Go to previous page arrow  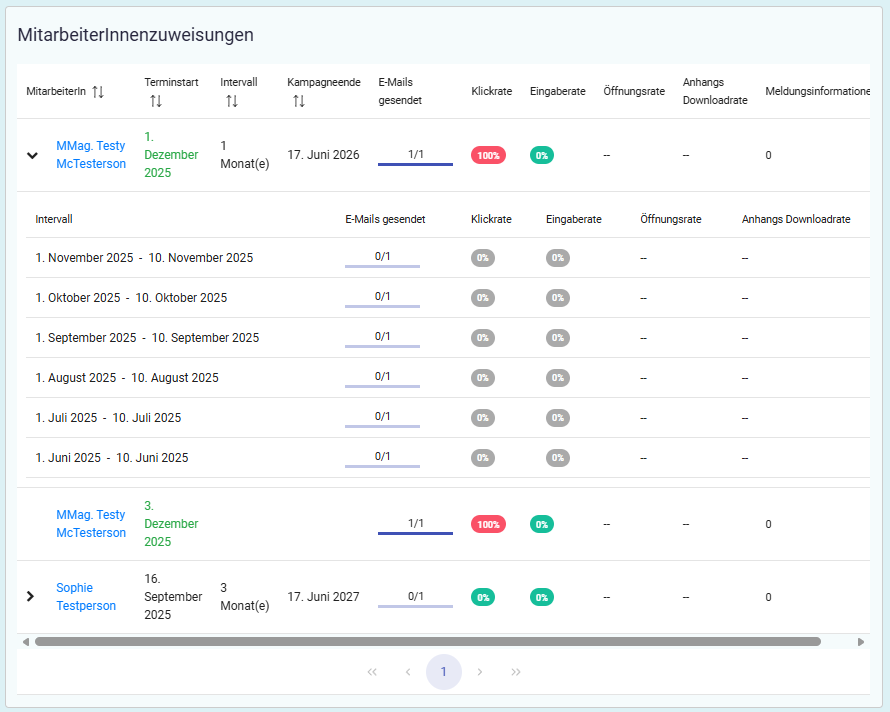click(x=408, y=672)
